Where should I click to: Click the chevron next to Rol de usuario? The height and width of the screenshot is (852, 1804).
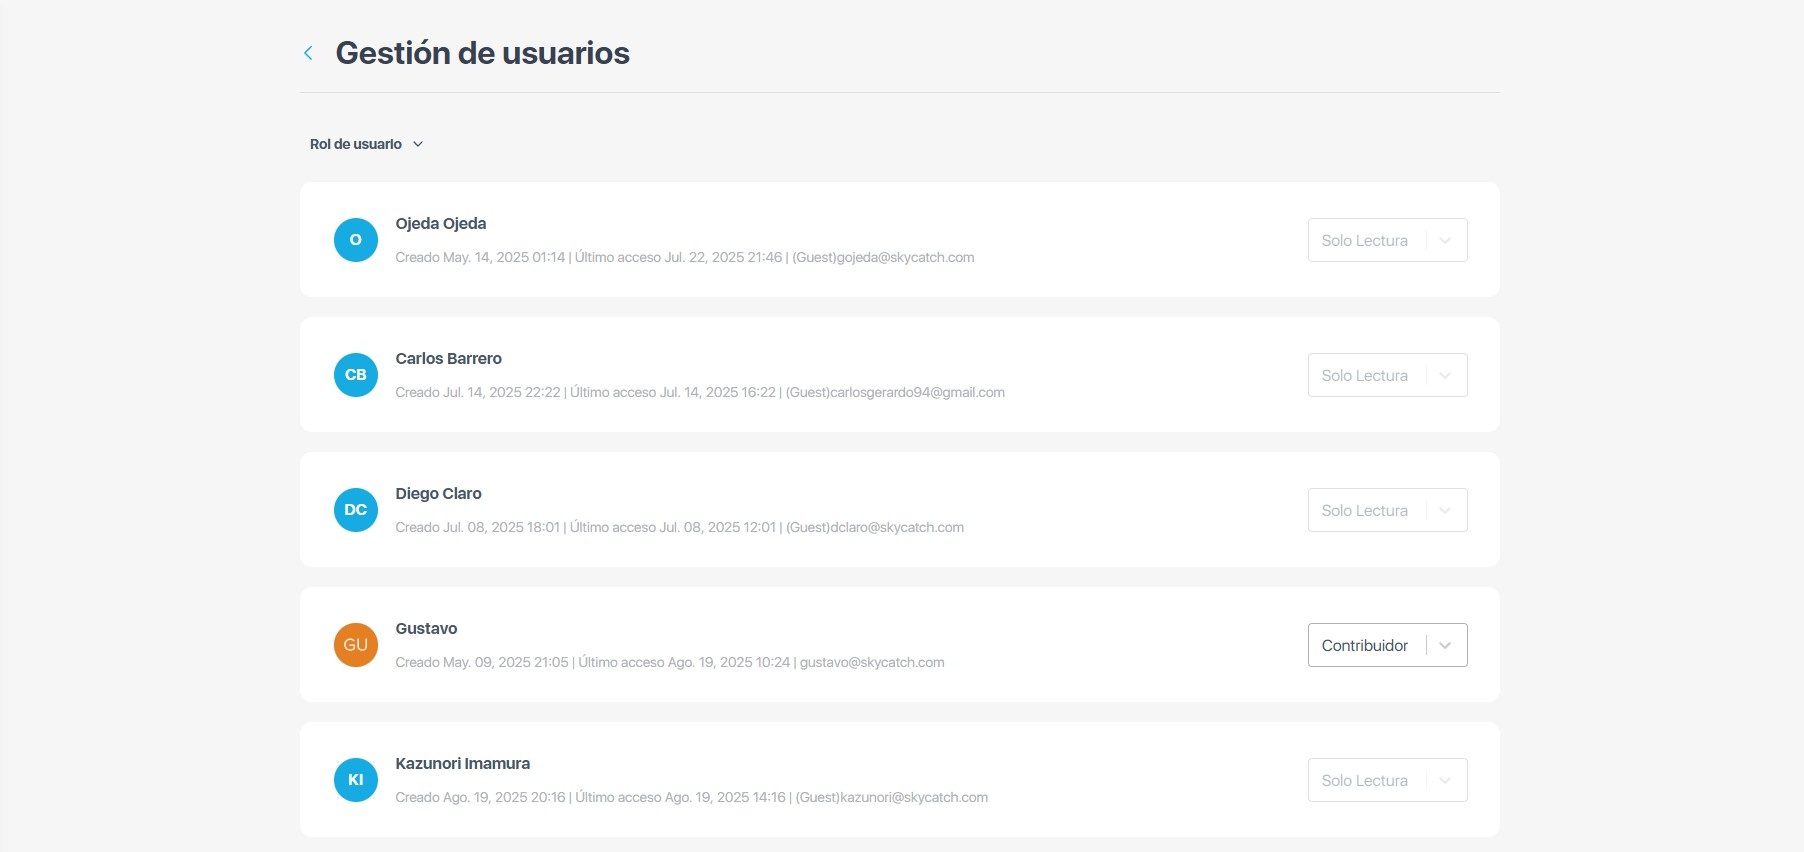418,144
